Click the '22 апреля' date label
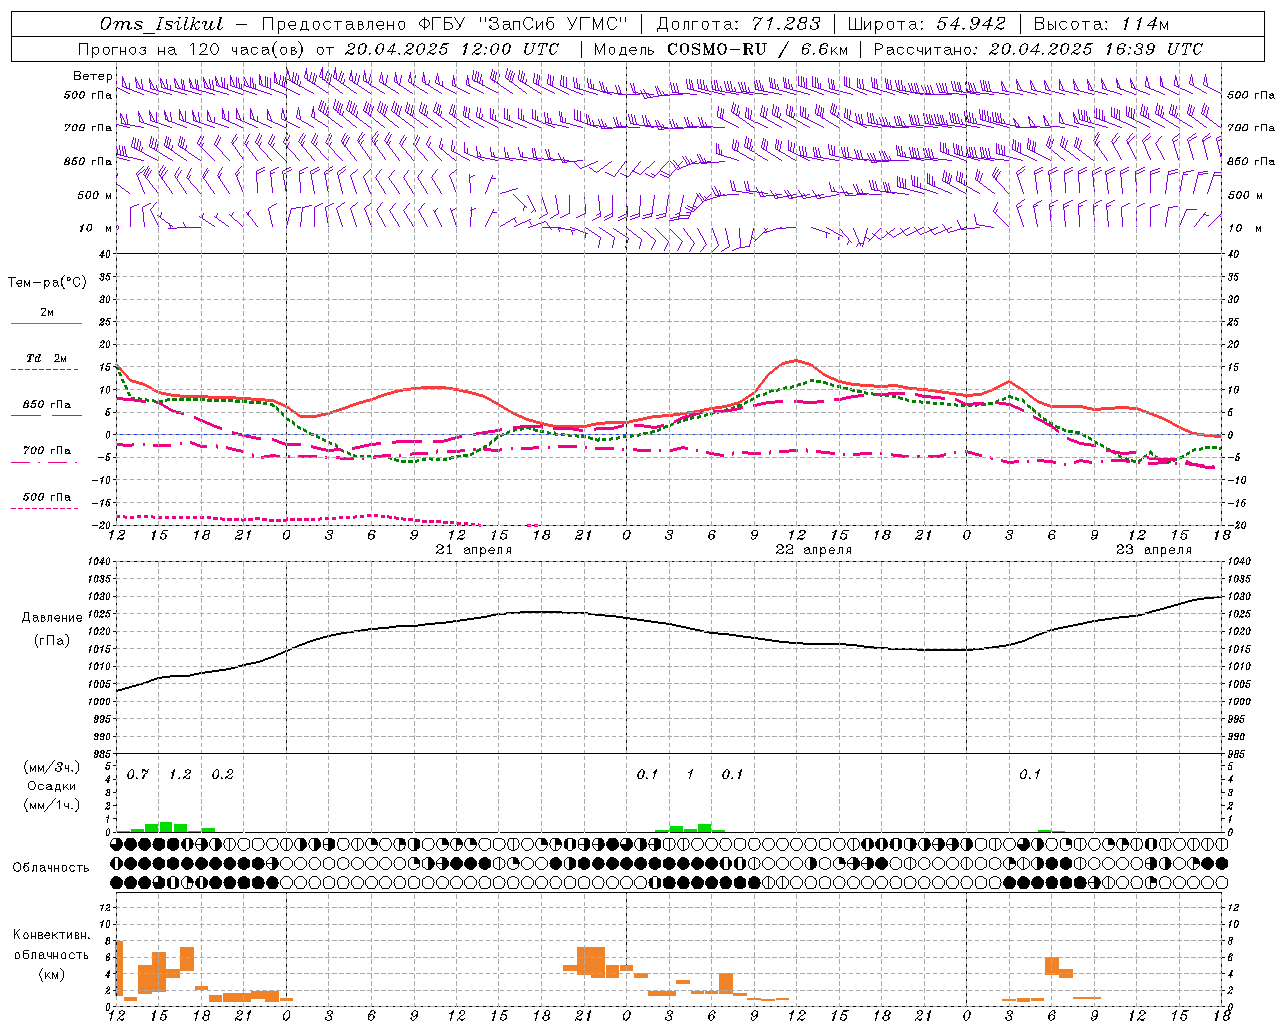Viewport: 1280px width, 1024px height. point(814,550)
